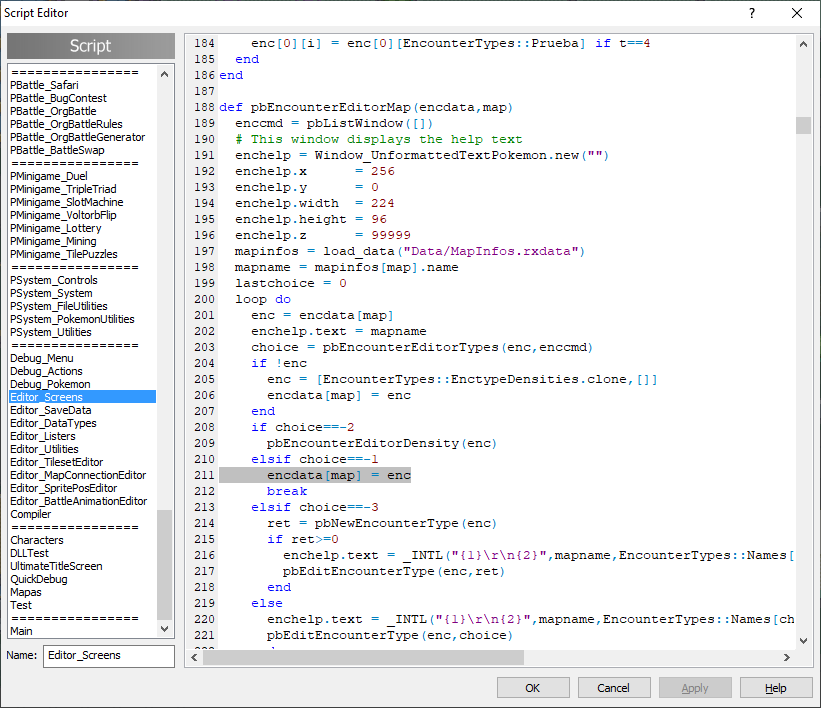Click code editor scroll up arrow
821x708 pixels.
[803, 43]
